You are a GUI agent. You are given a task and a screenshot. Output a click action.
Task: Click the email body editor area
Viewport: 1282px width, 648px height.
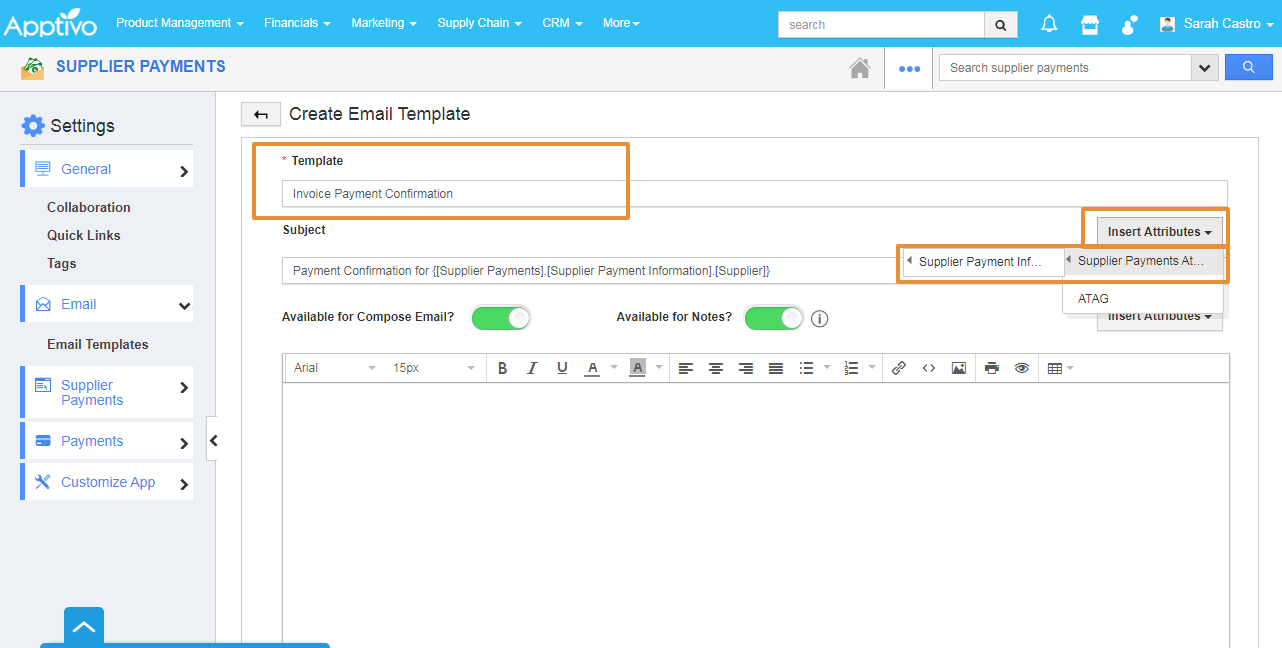[x=756, y=515]
